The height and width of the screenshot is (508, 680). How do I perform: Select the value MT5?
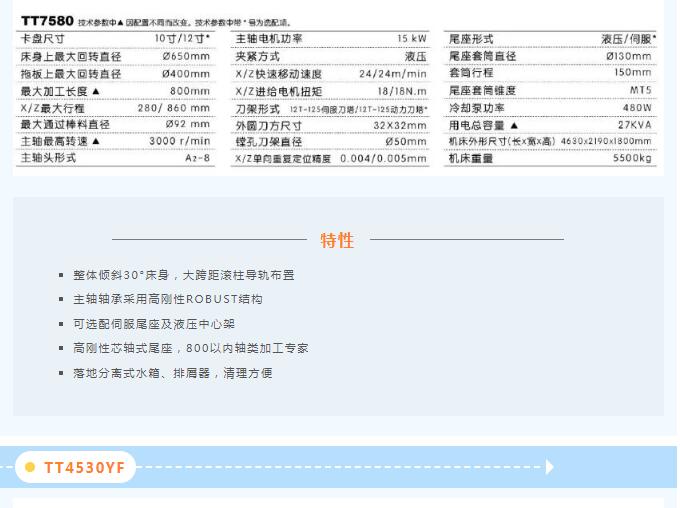click(641, 90)
